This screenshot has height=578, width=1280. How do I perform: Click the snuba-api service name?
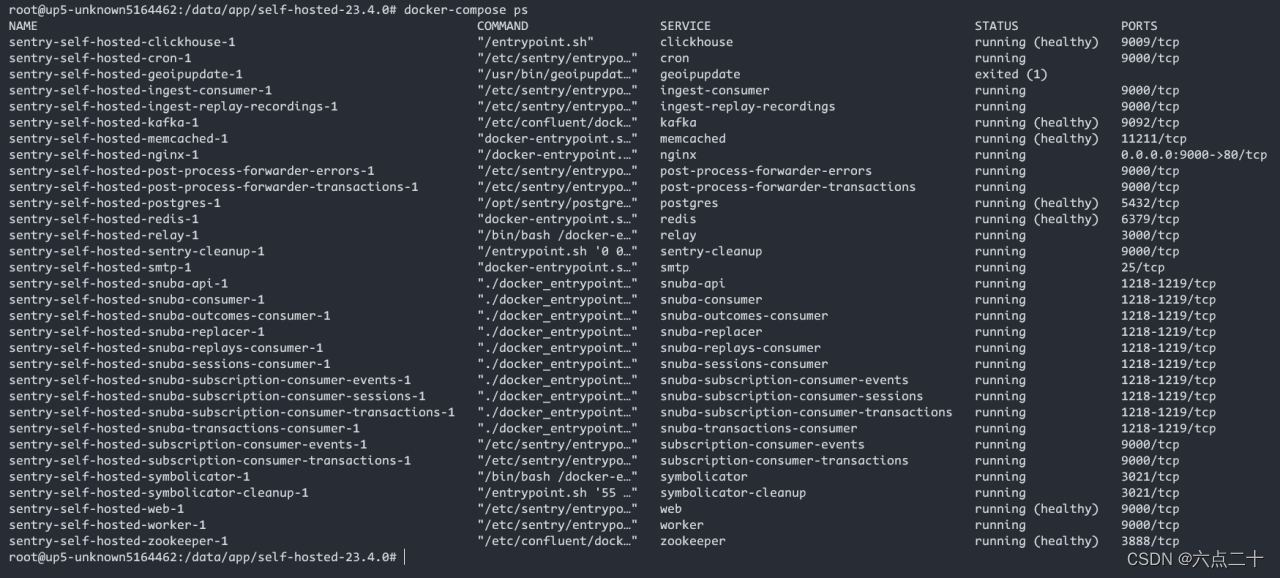[693, 283]
